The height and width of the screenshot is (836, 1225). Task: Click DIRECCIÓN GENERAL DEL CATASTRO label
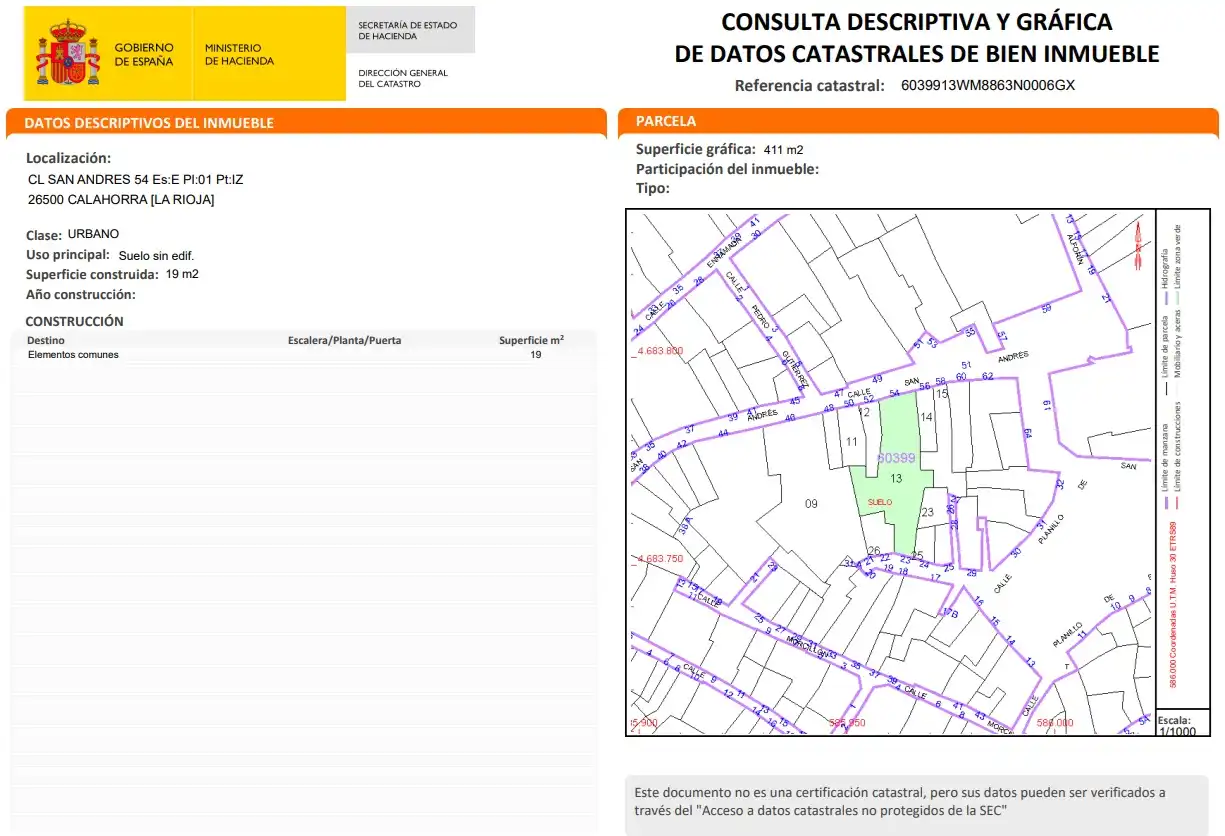[403, 78]
